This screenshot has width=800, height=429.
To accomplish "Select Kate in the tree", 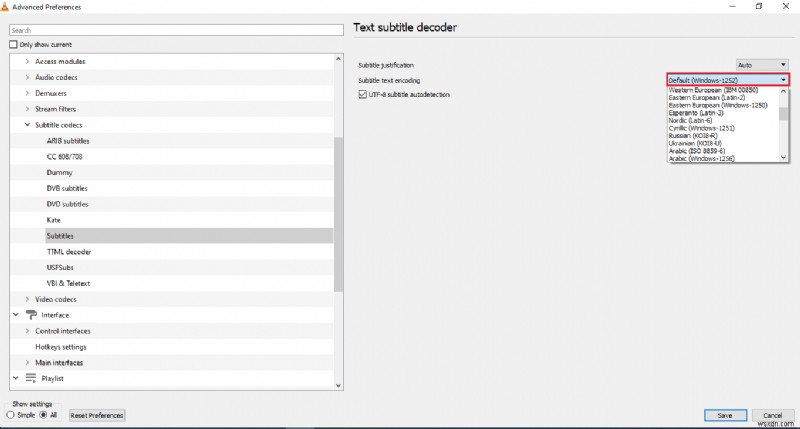I will 54,220.
